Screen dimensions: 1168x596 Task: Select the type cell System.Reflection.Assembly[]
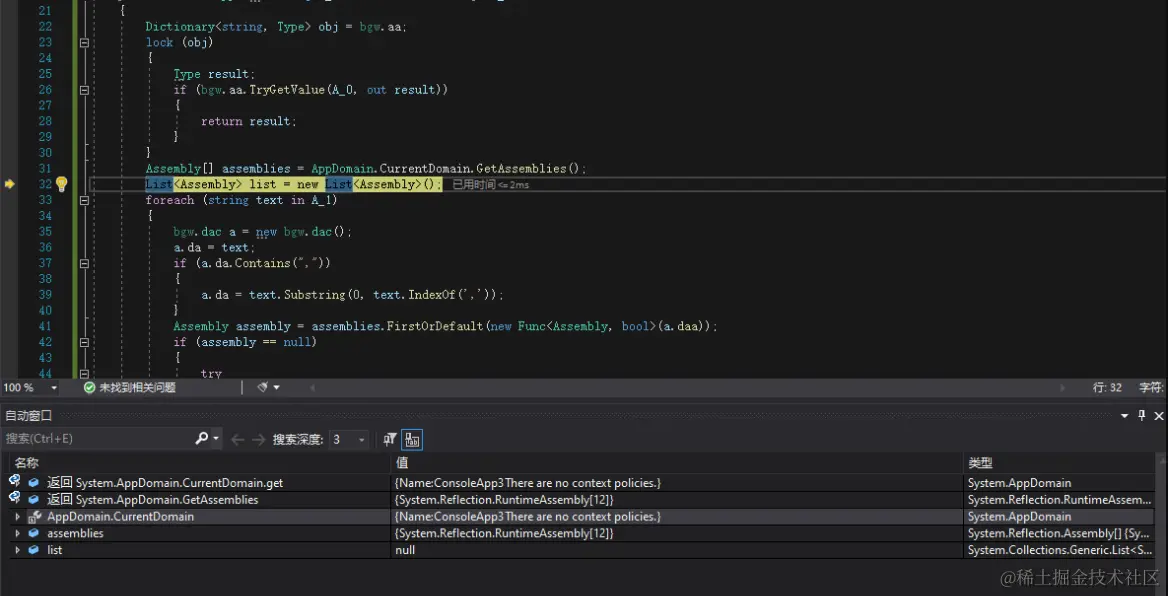1060,533
